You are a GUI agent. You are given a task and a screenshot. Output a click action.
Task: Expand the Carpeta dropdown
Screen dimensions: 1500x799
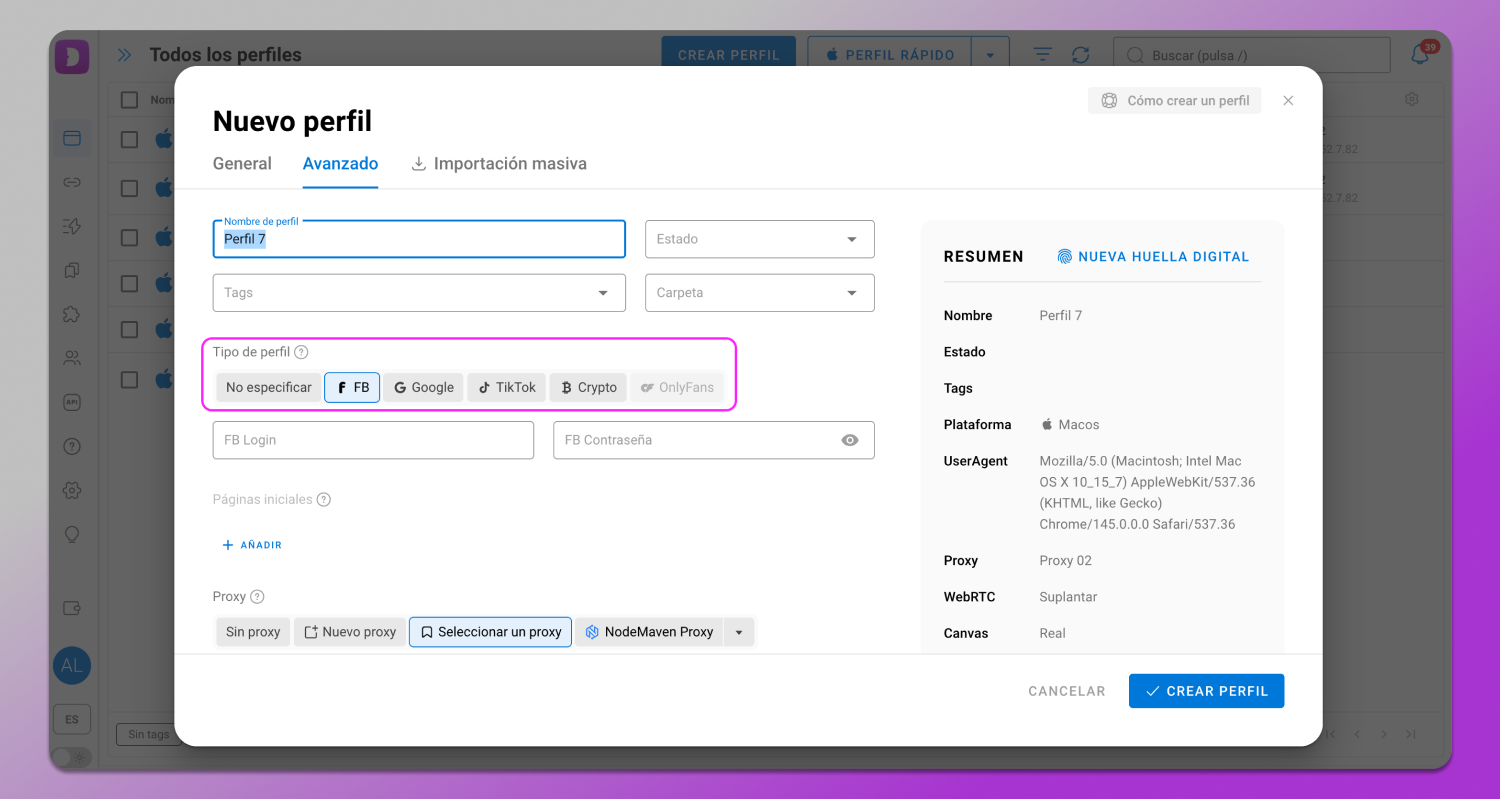pyautogui.click(x=760, y=293)
